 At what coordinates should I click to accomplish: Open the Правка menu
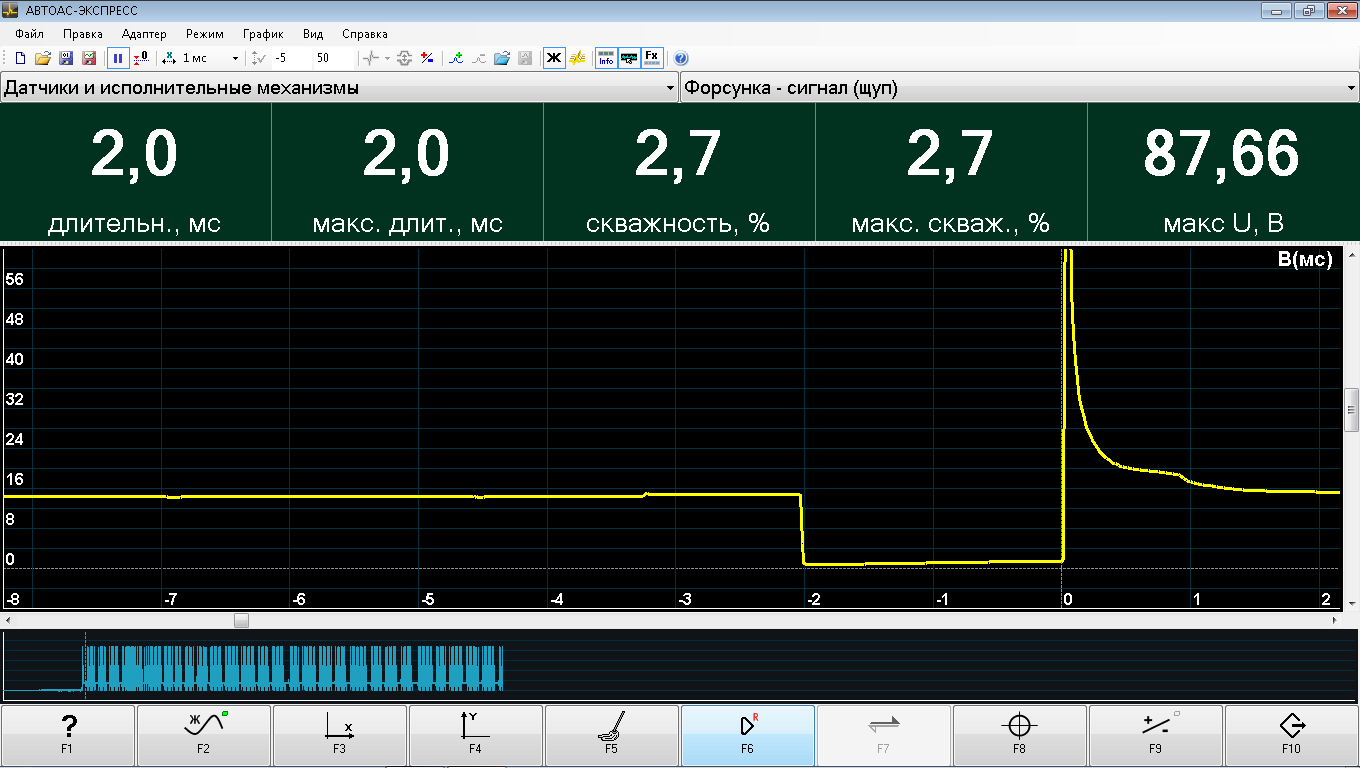point(83,34)
